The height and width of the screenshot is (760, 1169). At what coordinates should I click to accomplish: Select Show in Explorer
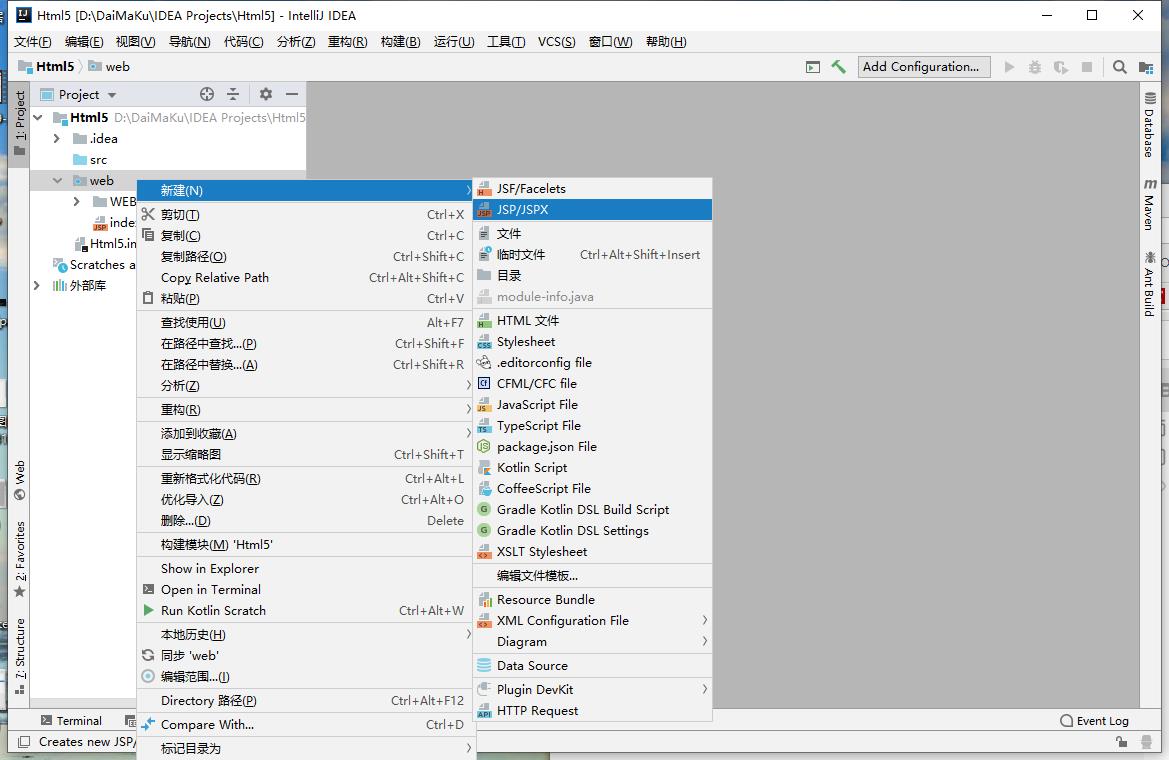pos(306,568)
